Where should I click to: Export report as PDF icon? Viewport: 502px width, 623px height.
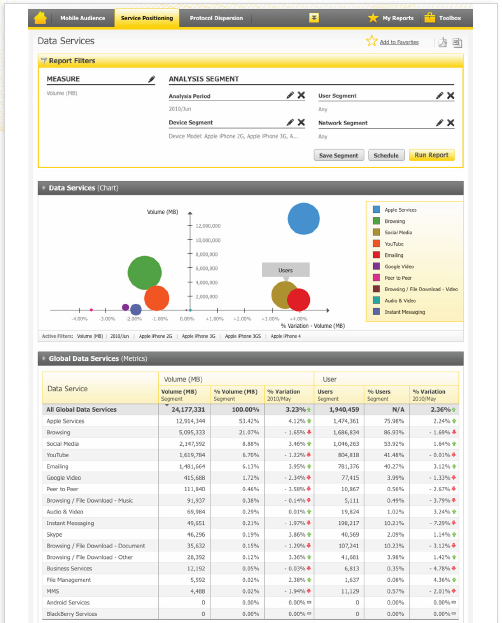(442, 42)
